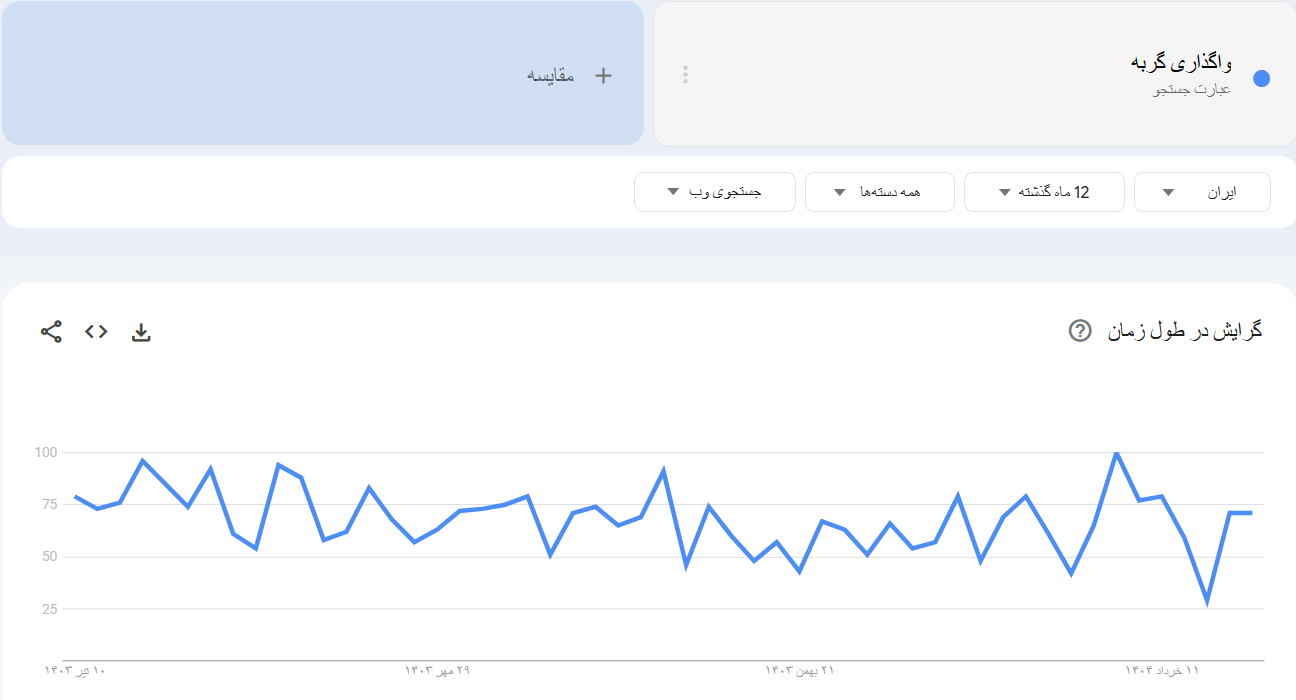Expand the 12 ماه گذشته time range dropdown
This screenshot has width=1296, height=700.
click(x=1044, y=192)
